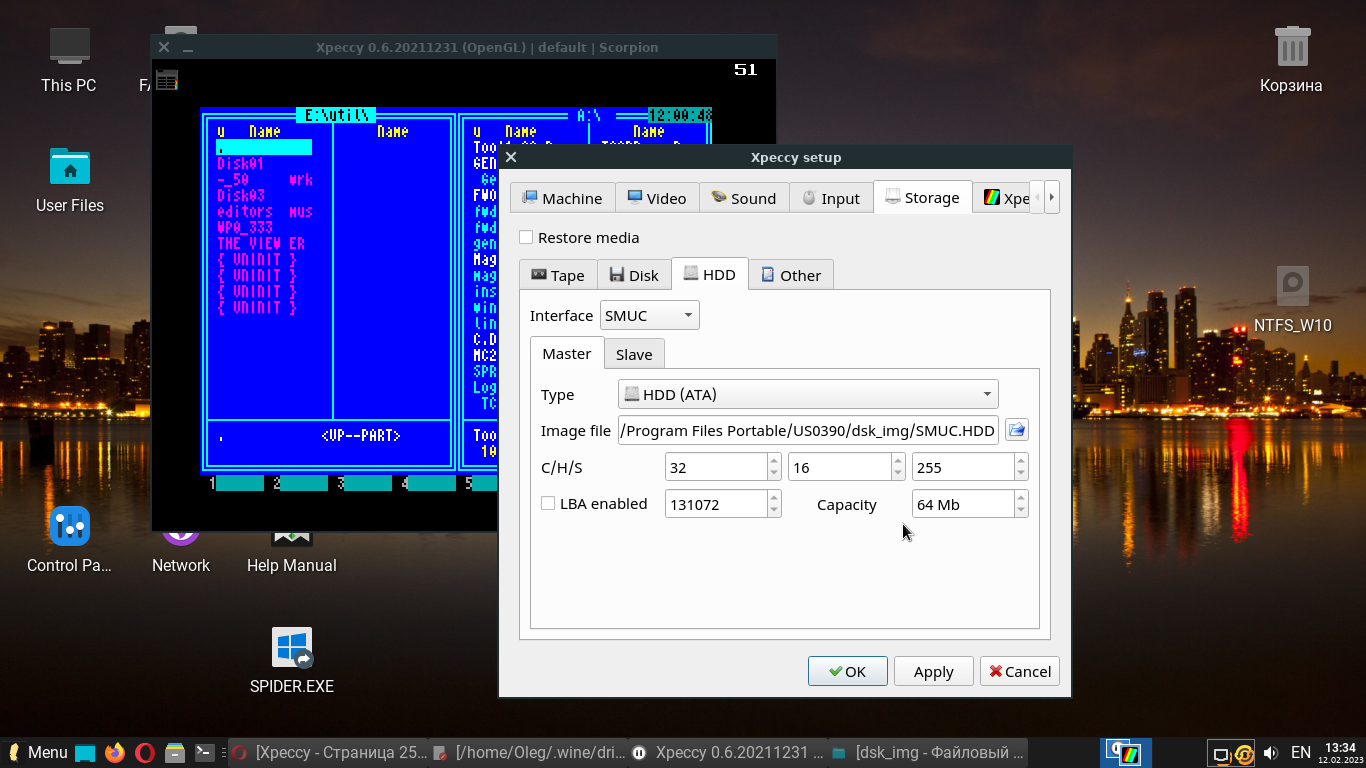Launch SPIDER.EXE shortcut
Viewport: 1366px width, 768px height.
coord(292,661)
